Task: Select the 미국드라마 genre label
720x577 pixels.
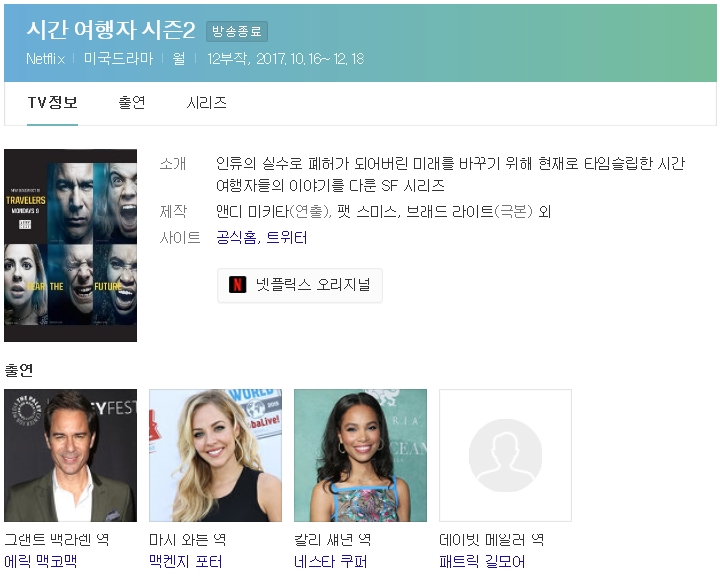Action: pyautogui.click(x=118, y=59)
